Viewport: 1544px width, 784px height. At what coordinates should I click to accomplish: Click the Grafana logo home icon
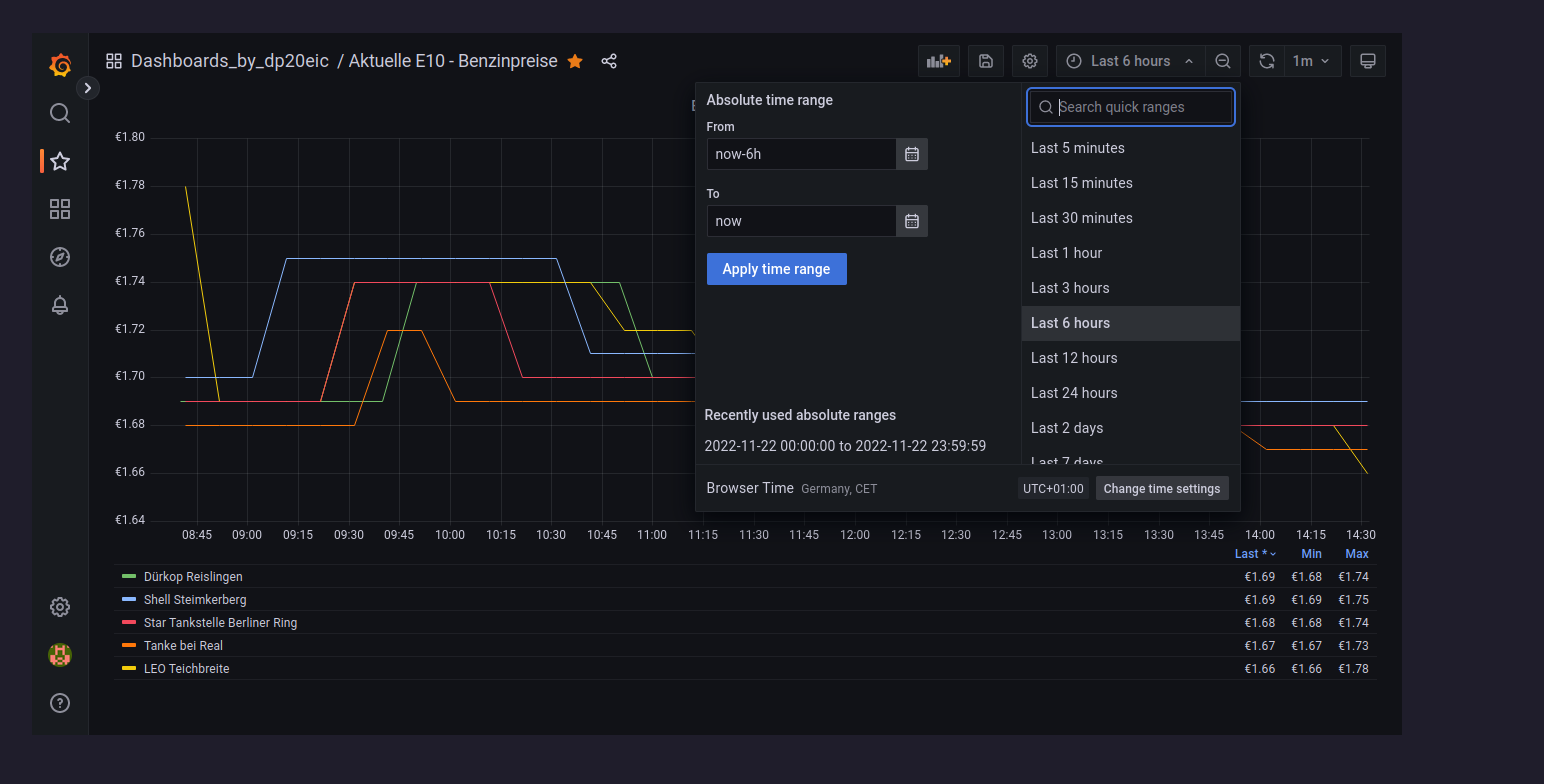(x=60, y=66)
